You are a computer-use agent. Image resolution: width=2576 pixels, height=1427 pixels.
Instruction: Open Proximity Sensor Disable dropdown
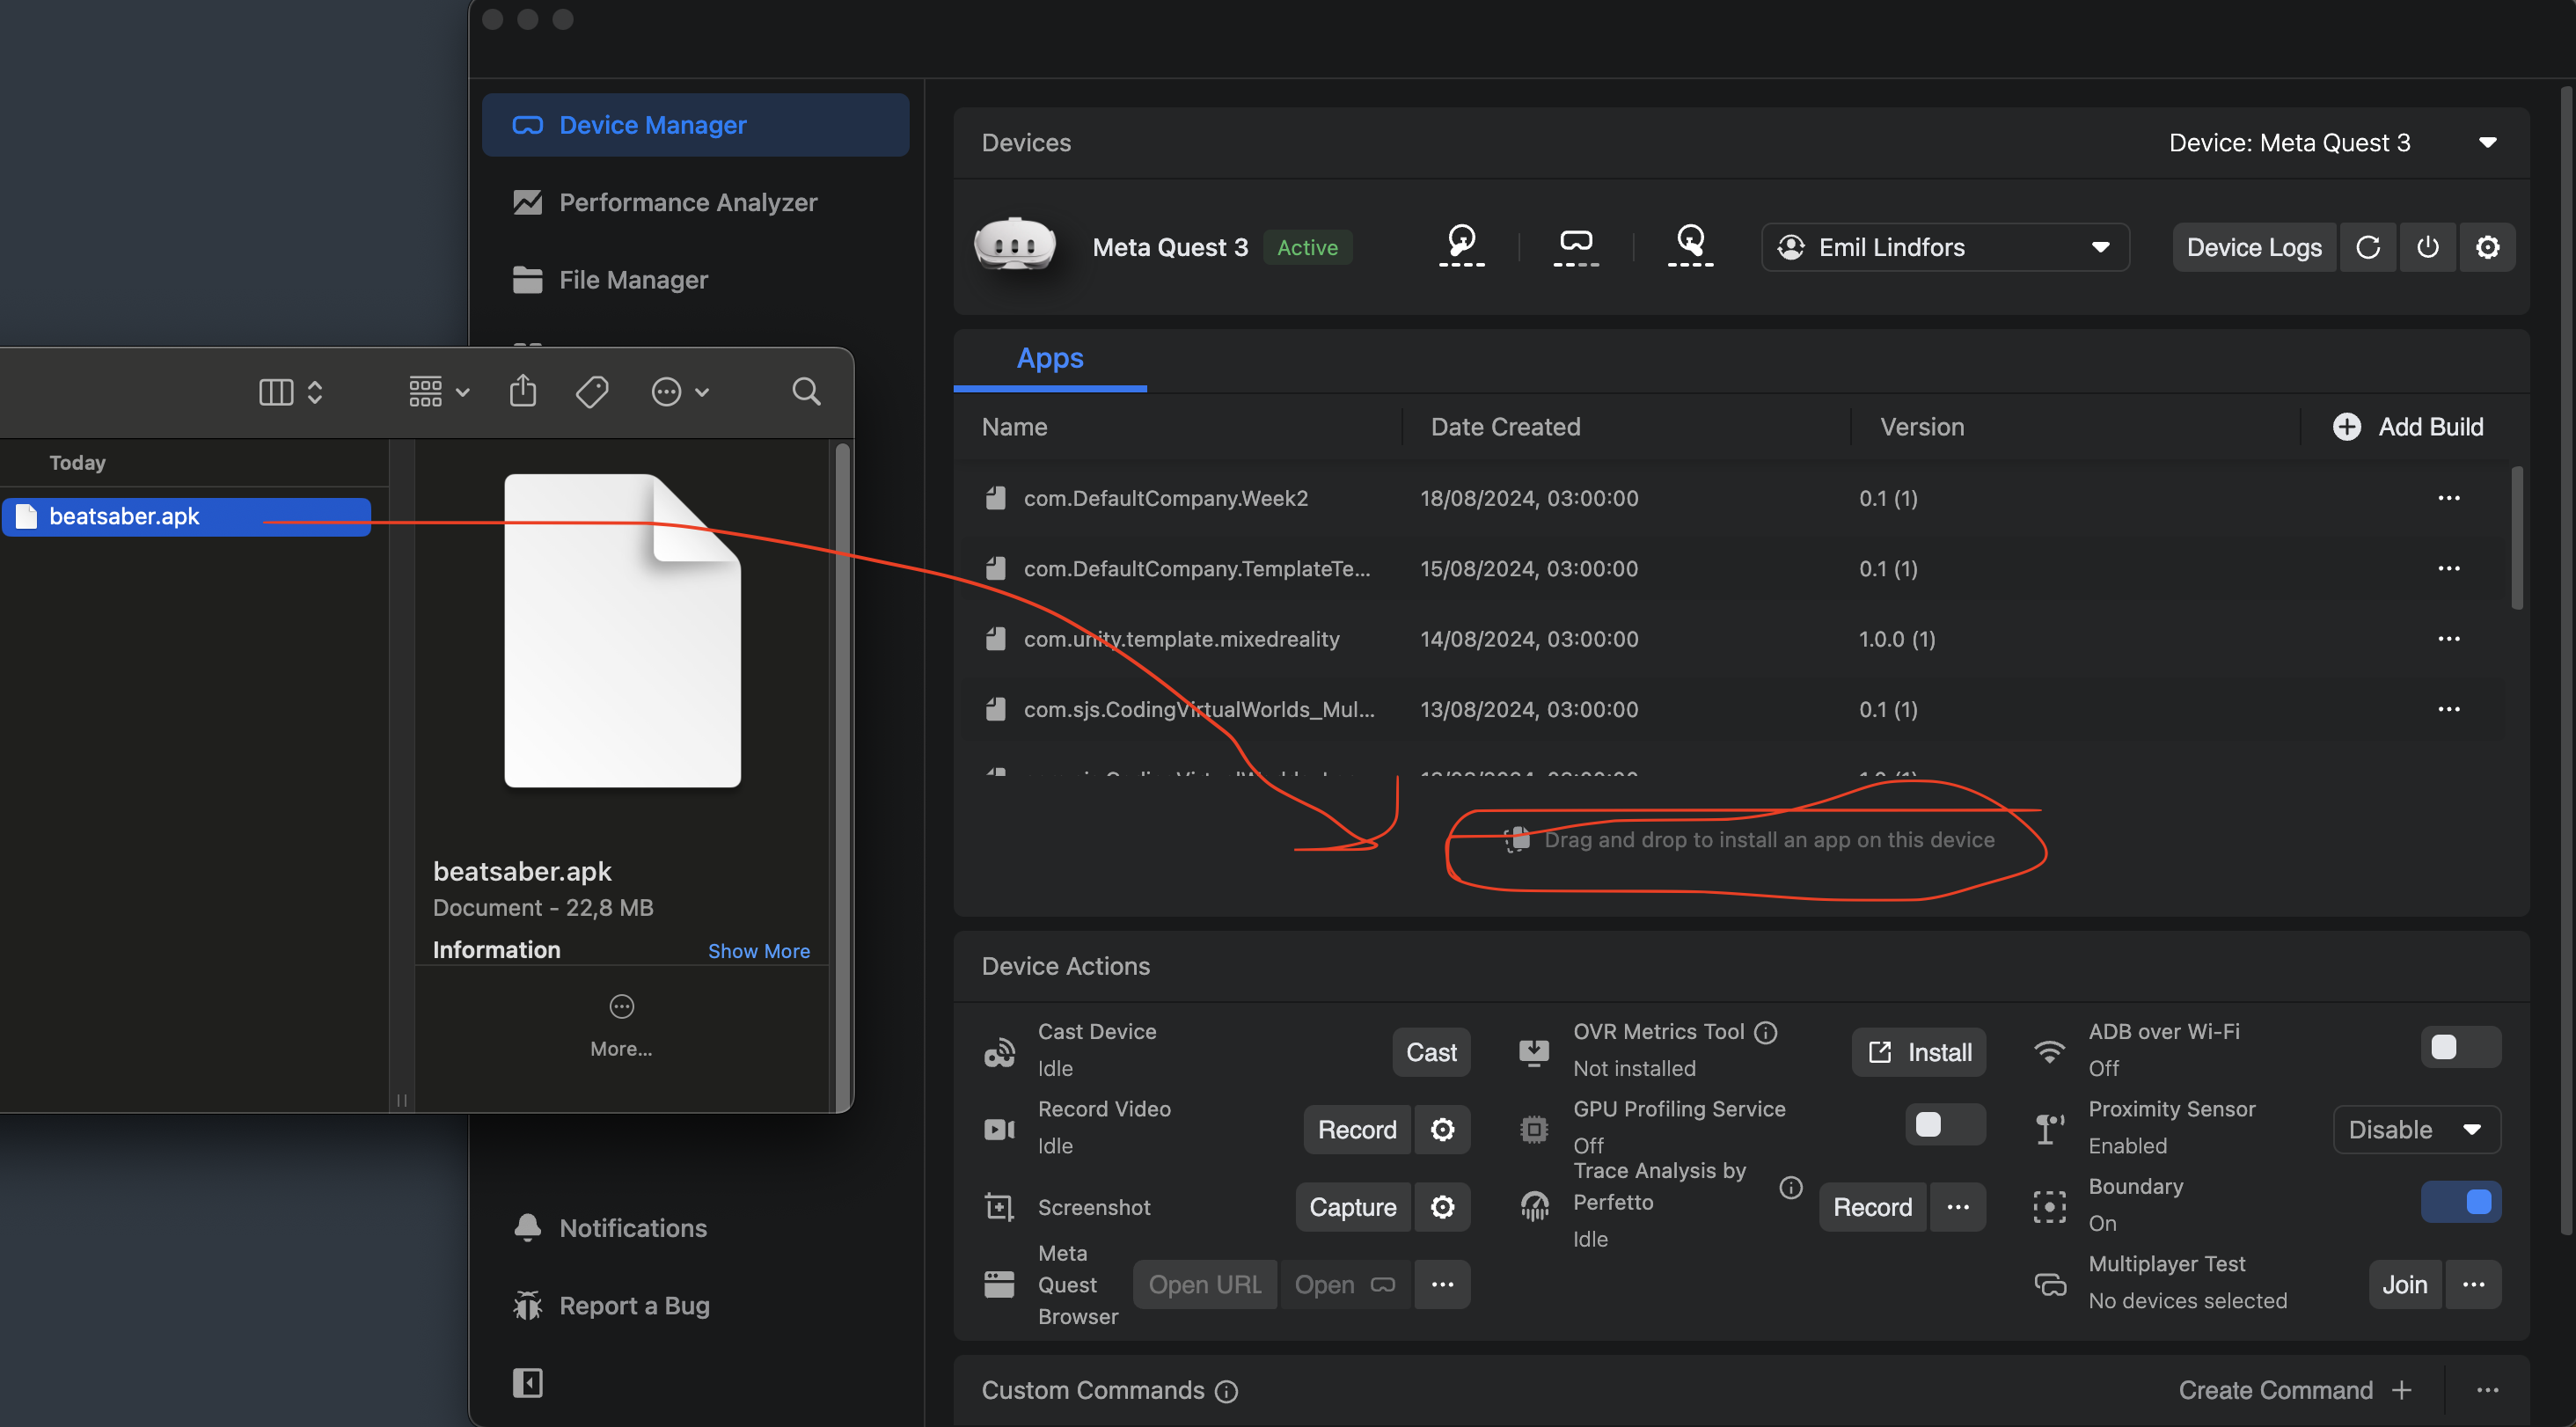2415,1129
